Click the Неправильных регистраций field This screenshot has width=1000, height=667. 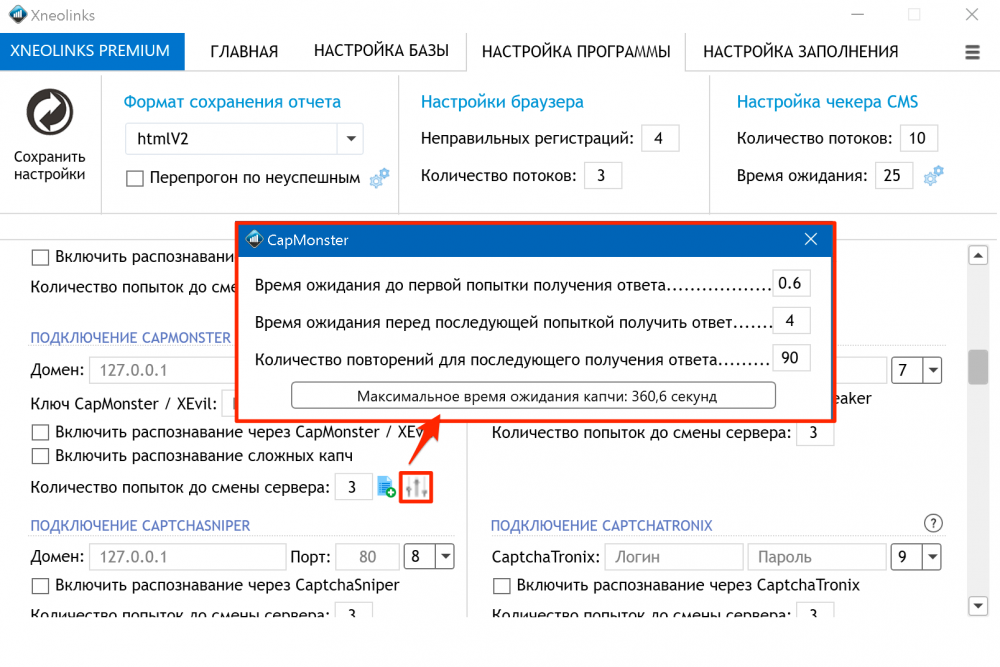point(660,138)
